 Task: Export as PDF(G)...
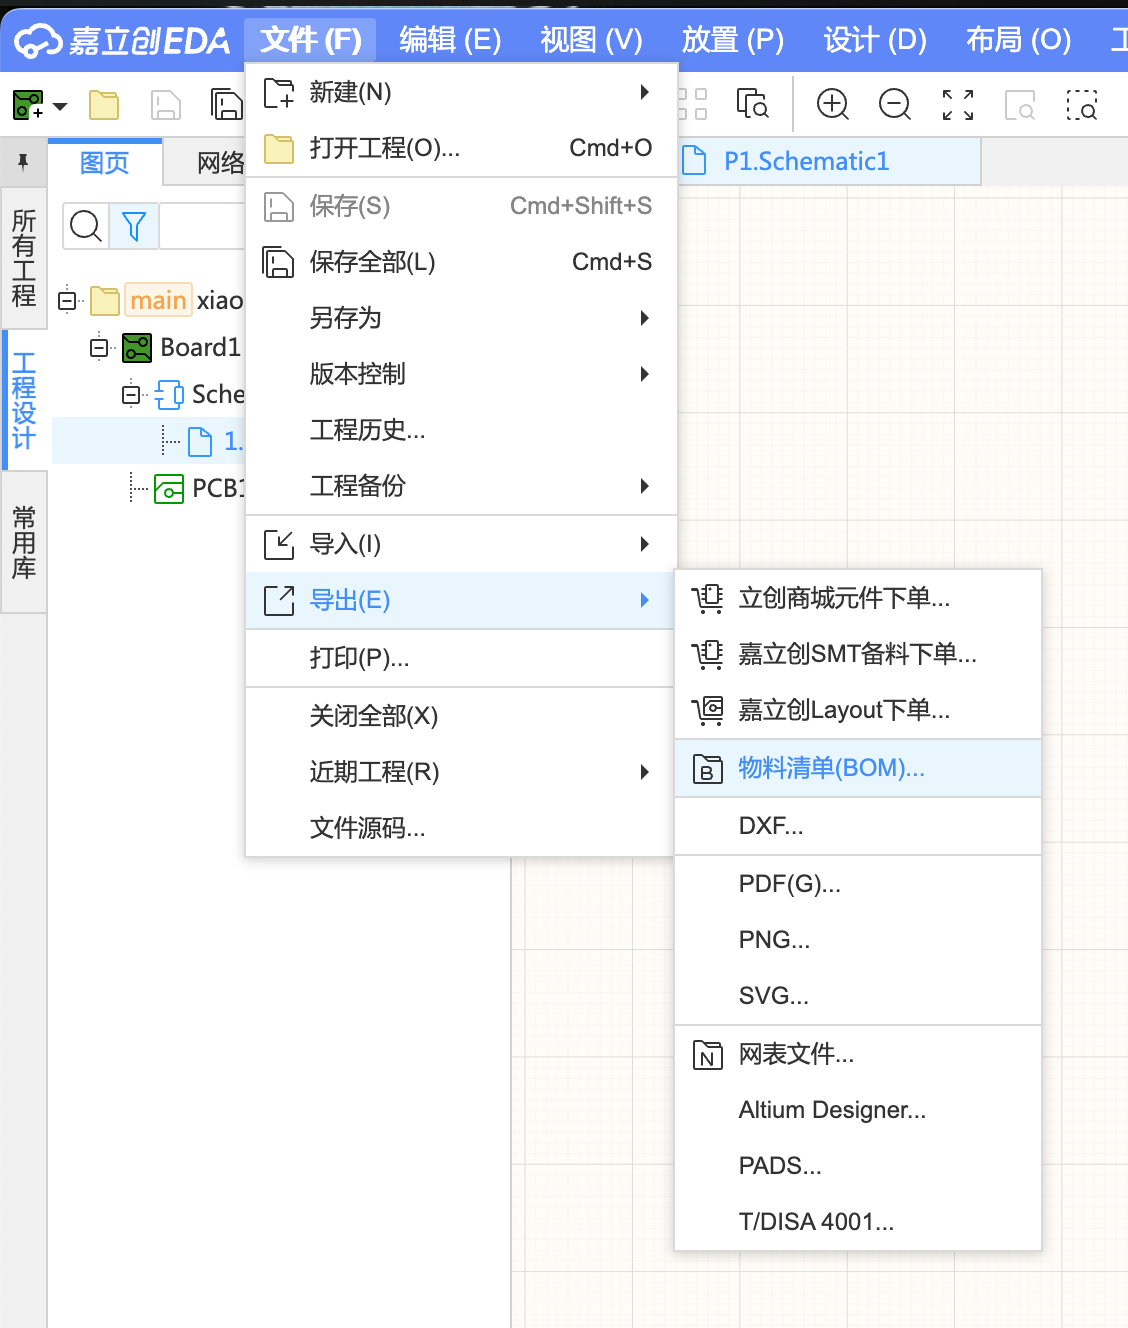coord(858,884)
